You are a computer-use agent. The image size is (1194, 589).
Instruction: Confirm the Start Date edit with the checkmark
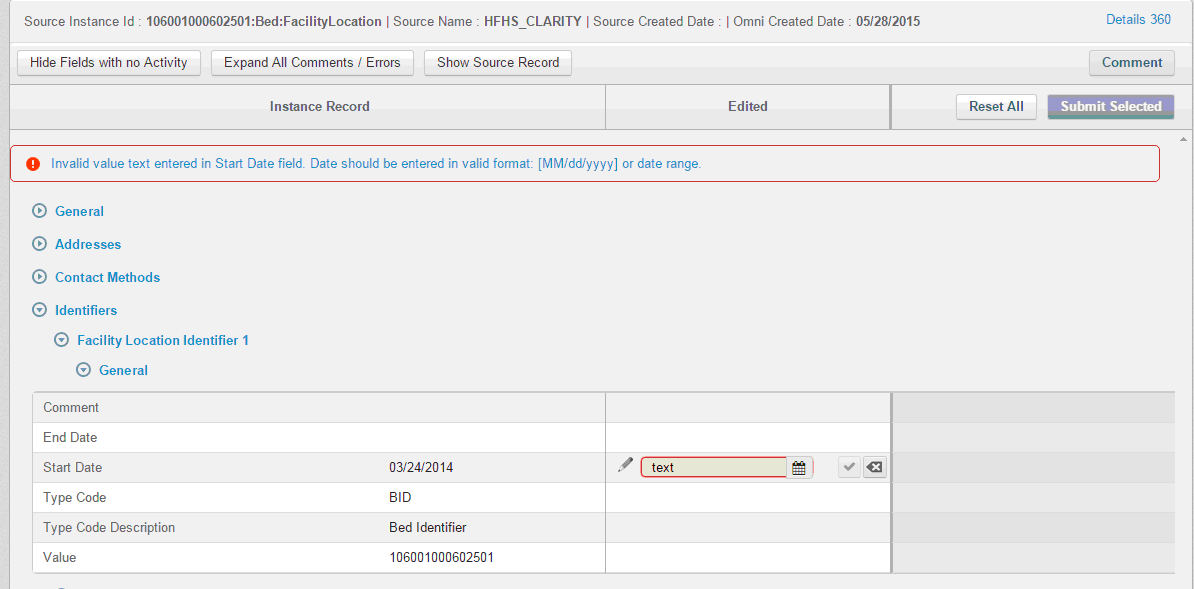pos(849,467)
